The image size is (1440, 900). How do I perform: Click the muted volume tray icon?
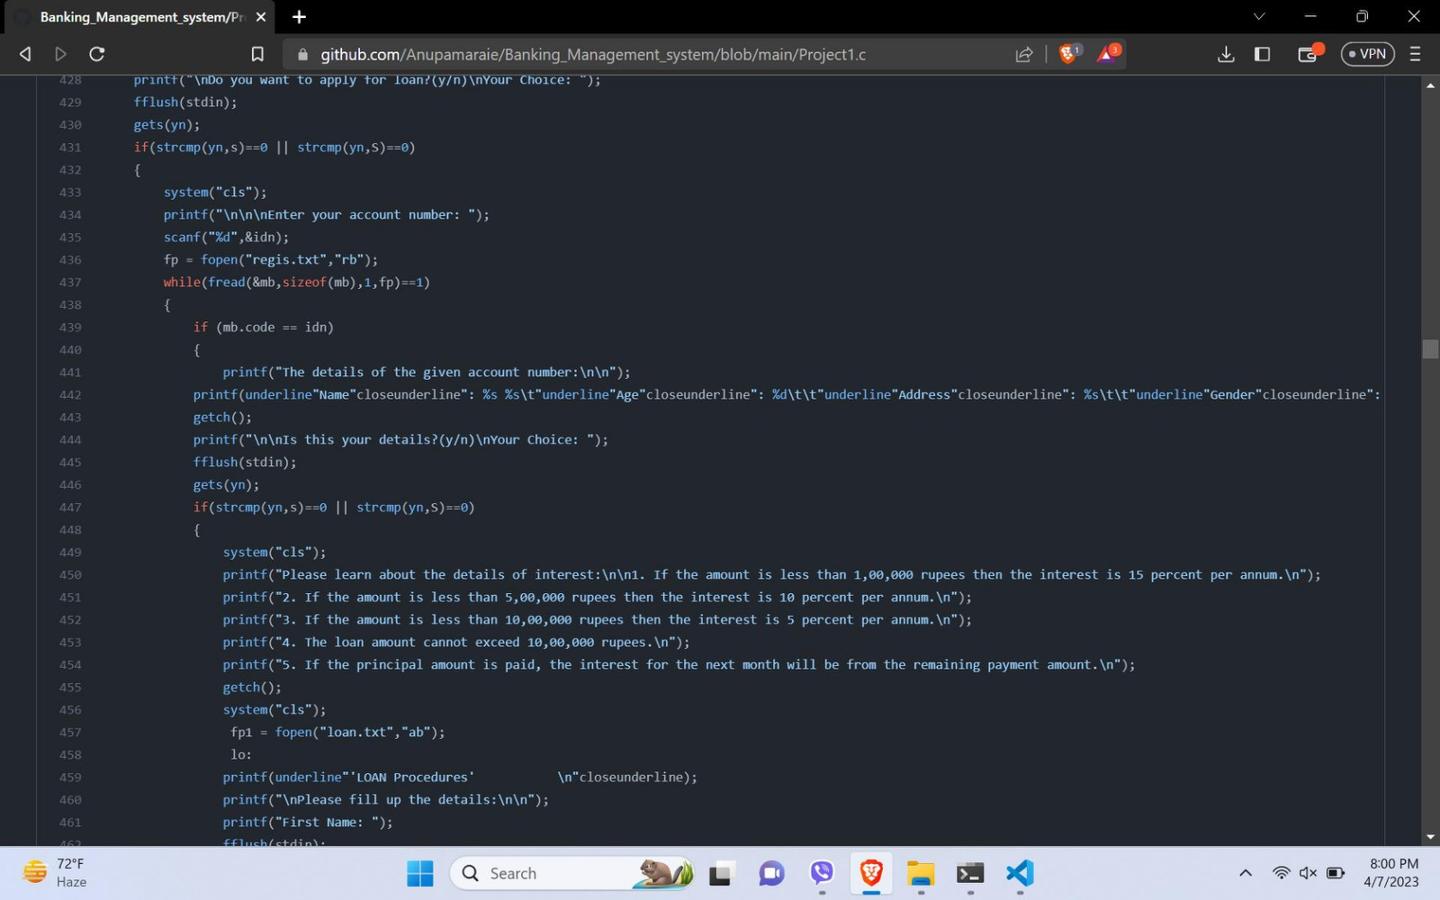[1308, 873]
